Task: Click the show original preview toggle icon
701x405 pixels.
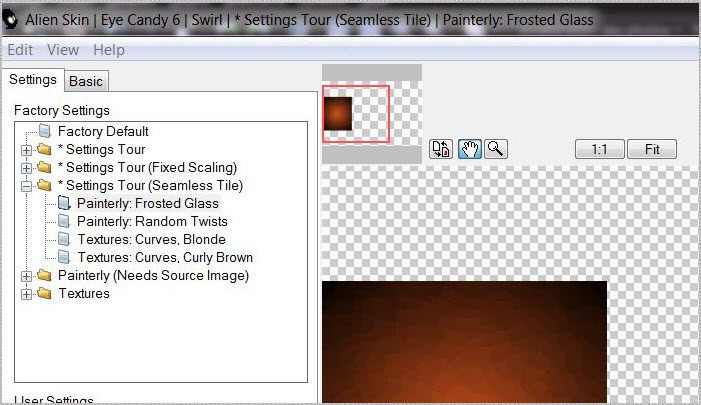Action: (x=441, y=149)
